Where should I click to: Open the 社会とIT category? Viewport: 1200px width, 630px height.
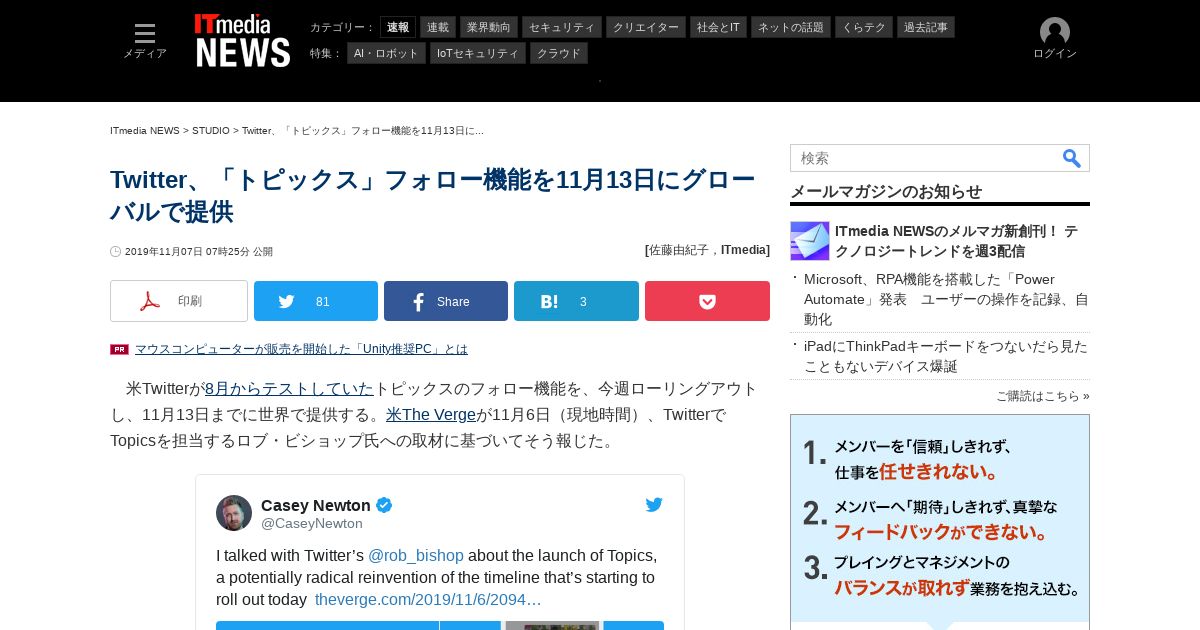click(x=718, y=27)
